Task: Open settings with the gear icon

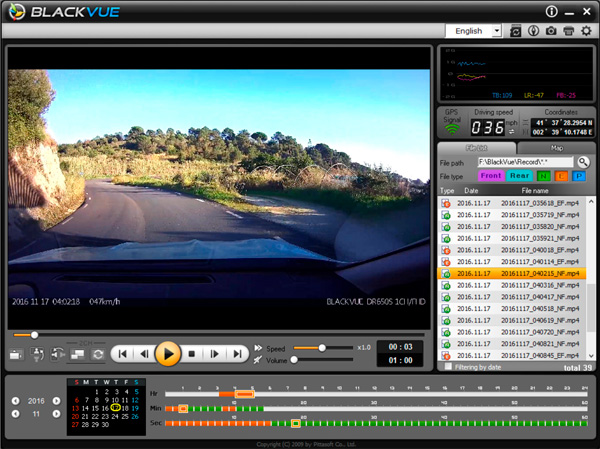Action: click(586, 31)
